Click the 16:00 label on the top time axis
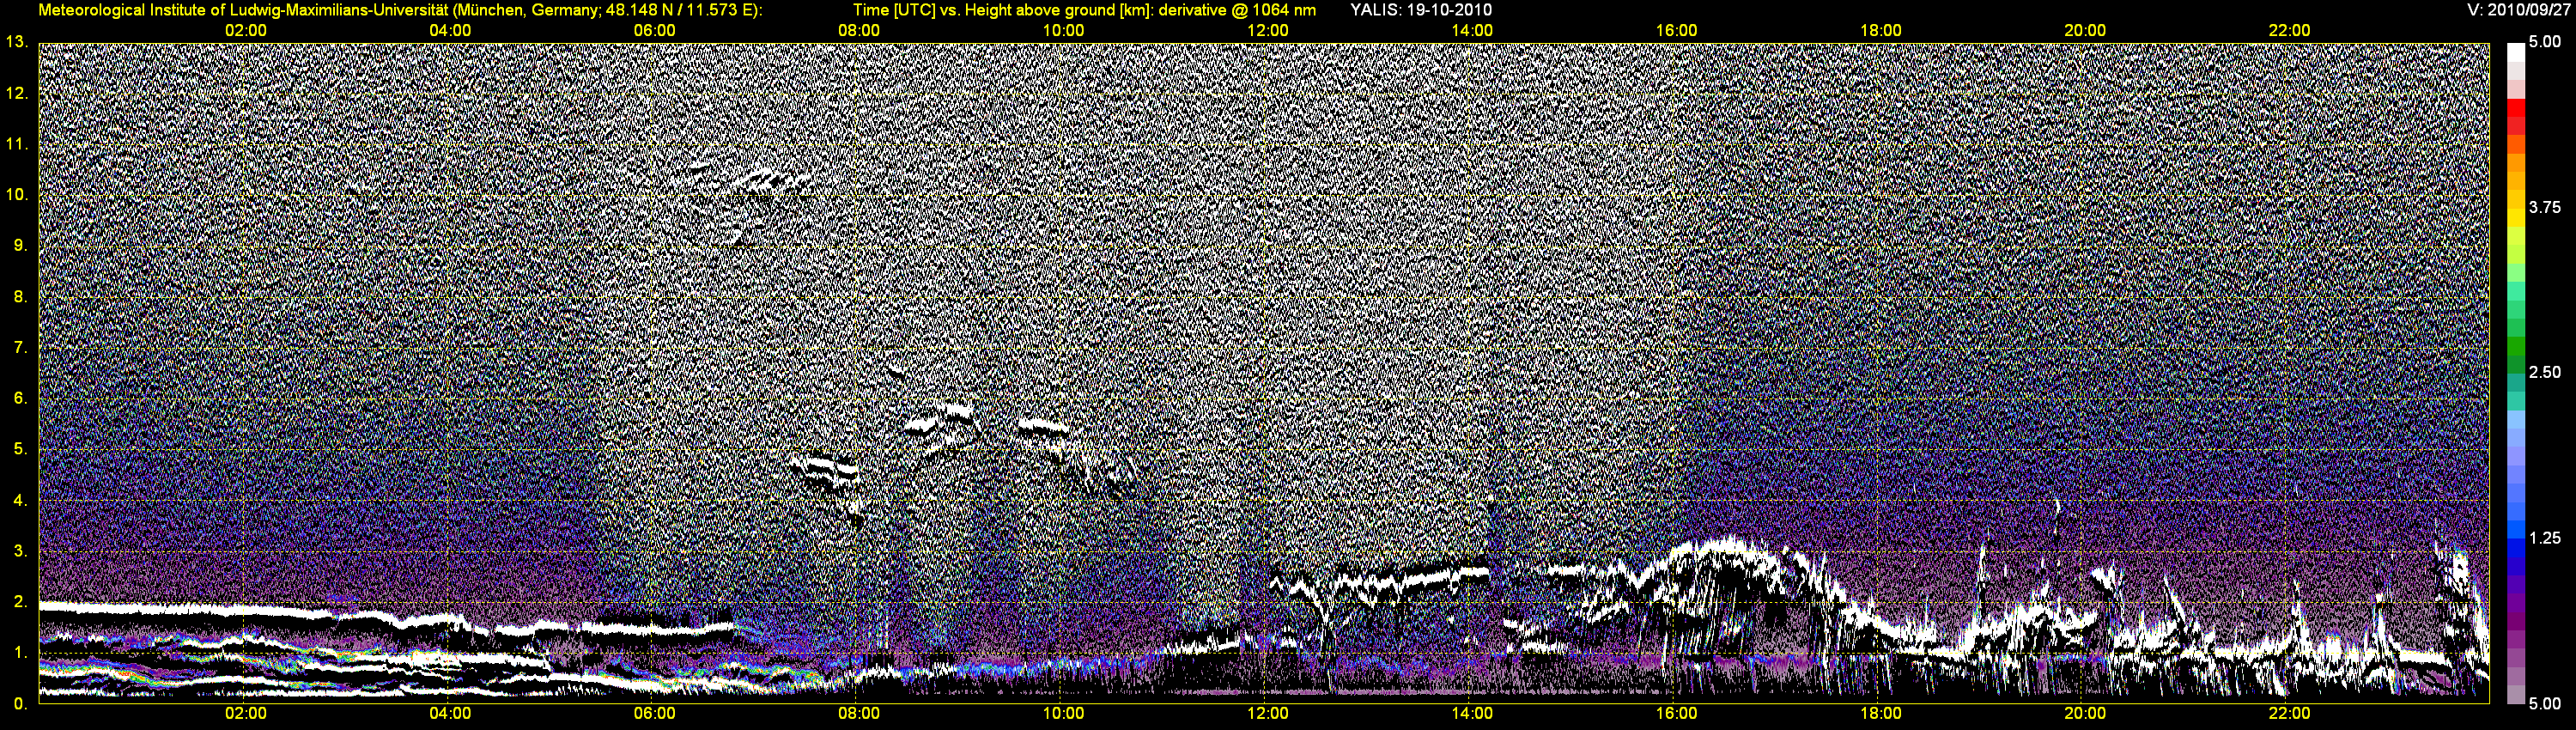Image resolution: width=2576 pixels, height=730 pixels. pos(1676,31)
